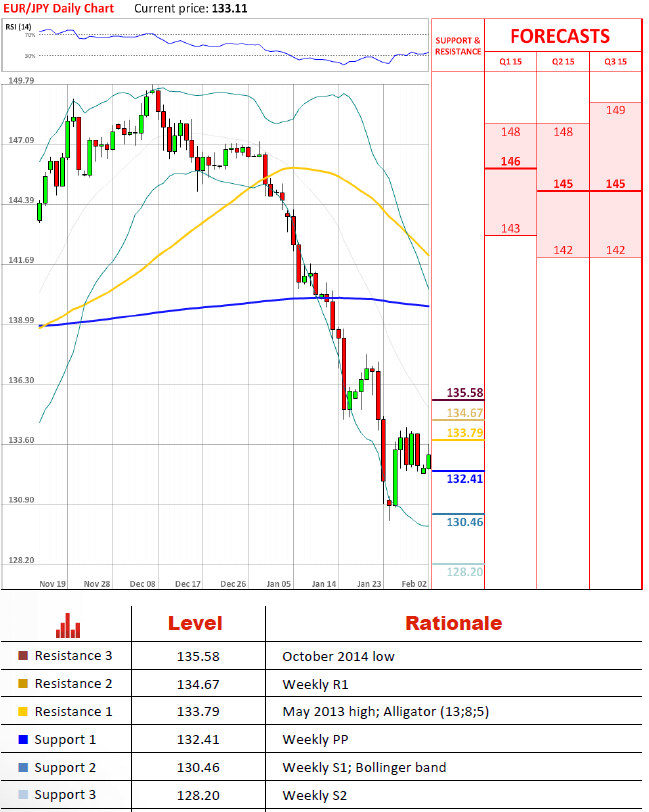Image resolution: width=649 pixels, height=812 pixels.
Task: Click the Q3 15 forecast value 145
Action: (615, 184)
